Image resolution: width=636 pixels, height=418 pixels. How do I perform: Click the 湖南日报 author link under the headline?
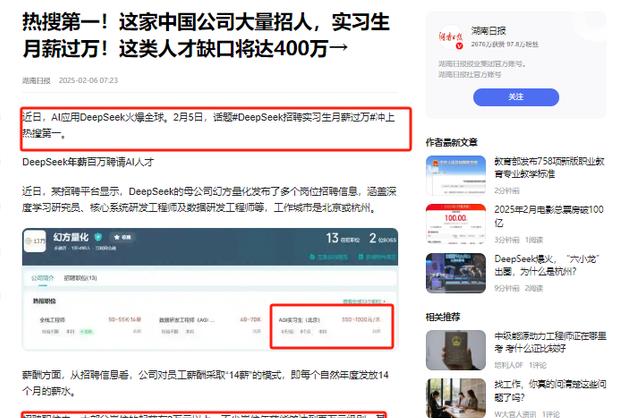(37, 80)
